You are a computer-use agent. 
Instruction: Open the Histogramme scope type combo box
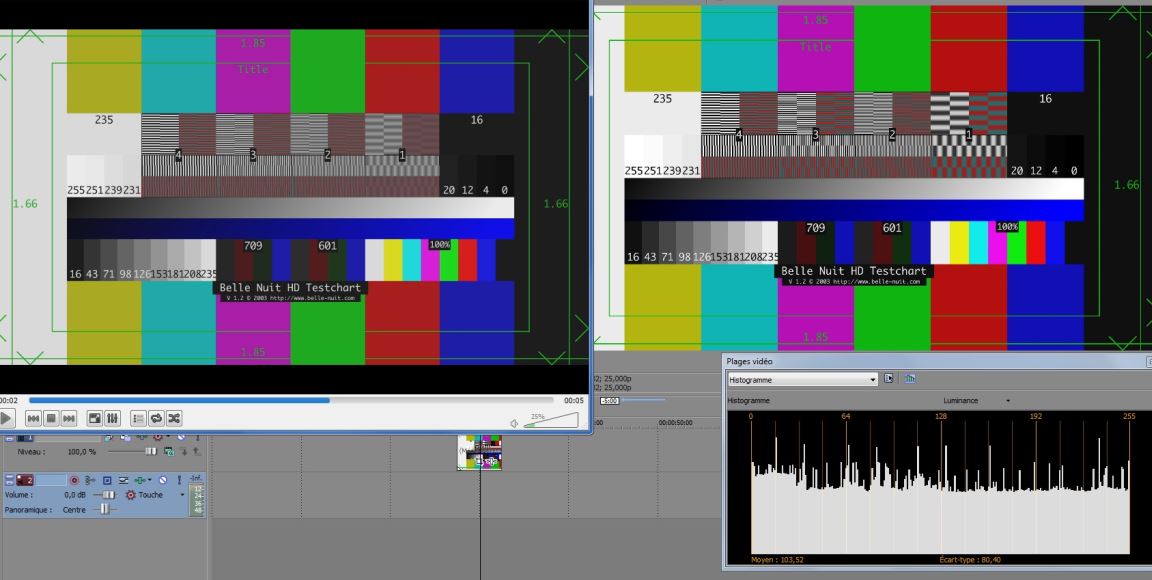click(x=803, y=380)
